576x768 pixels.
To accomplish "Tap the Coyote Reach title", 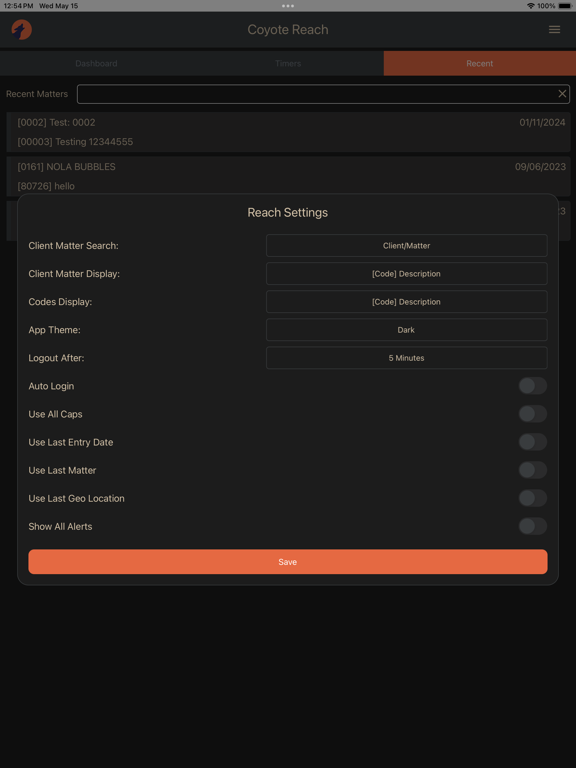I will click(x=288, y=30).
